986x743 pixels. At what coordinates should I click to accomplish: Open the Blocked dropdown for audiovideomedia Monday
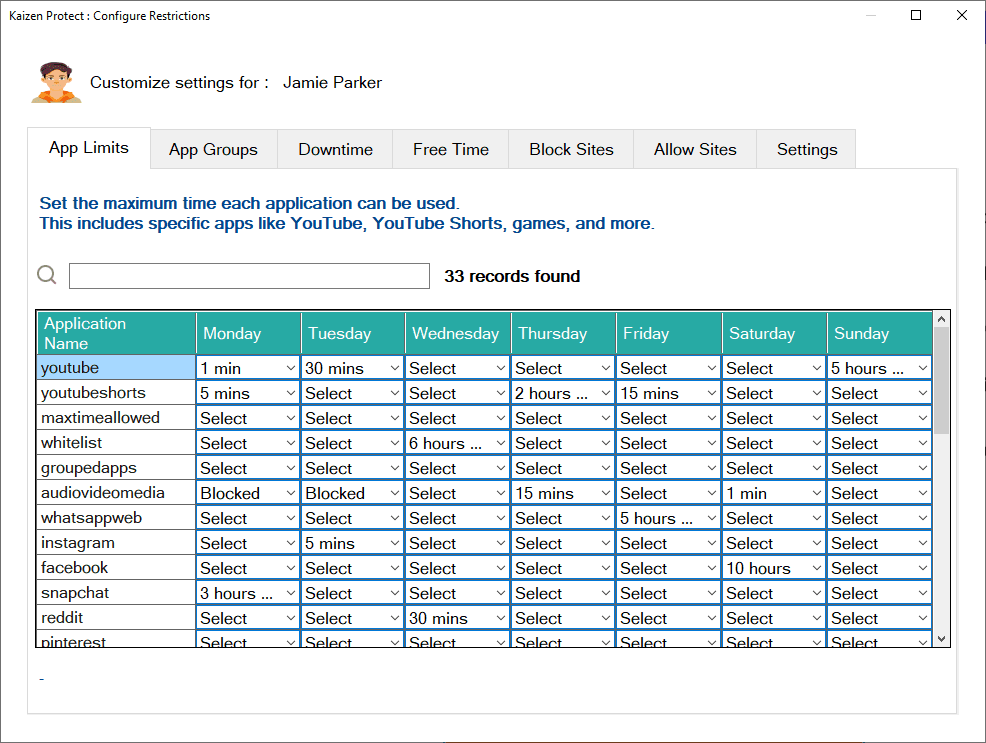247,492
